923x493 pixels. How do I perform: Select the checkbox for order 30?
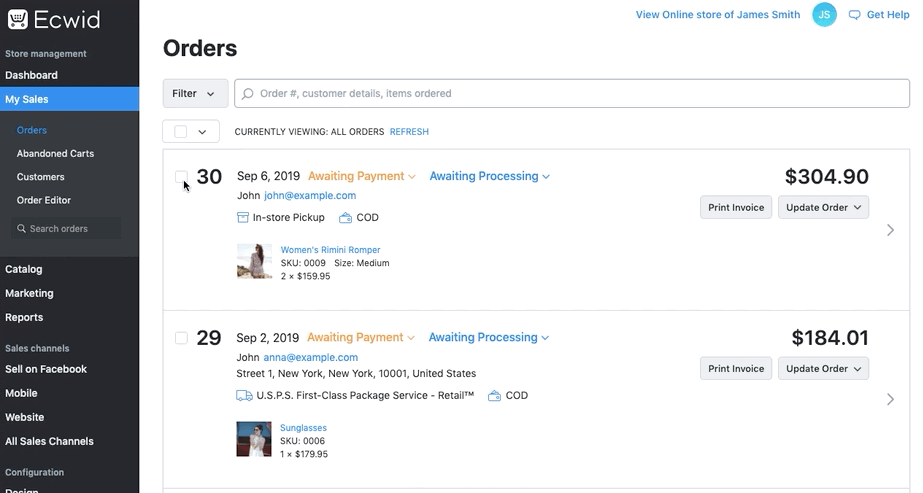point(181,177)
